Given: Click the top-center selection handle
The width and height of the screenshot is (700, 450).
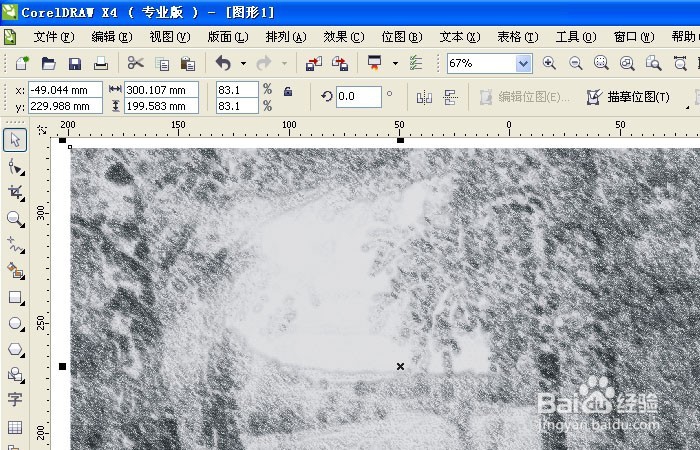Looking at the screenshot, I should pyautogui.click(x=400, y=140).
